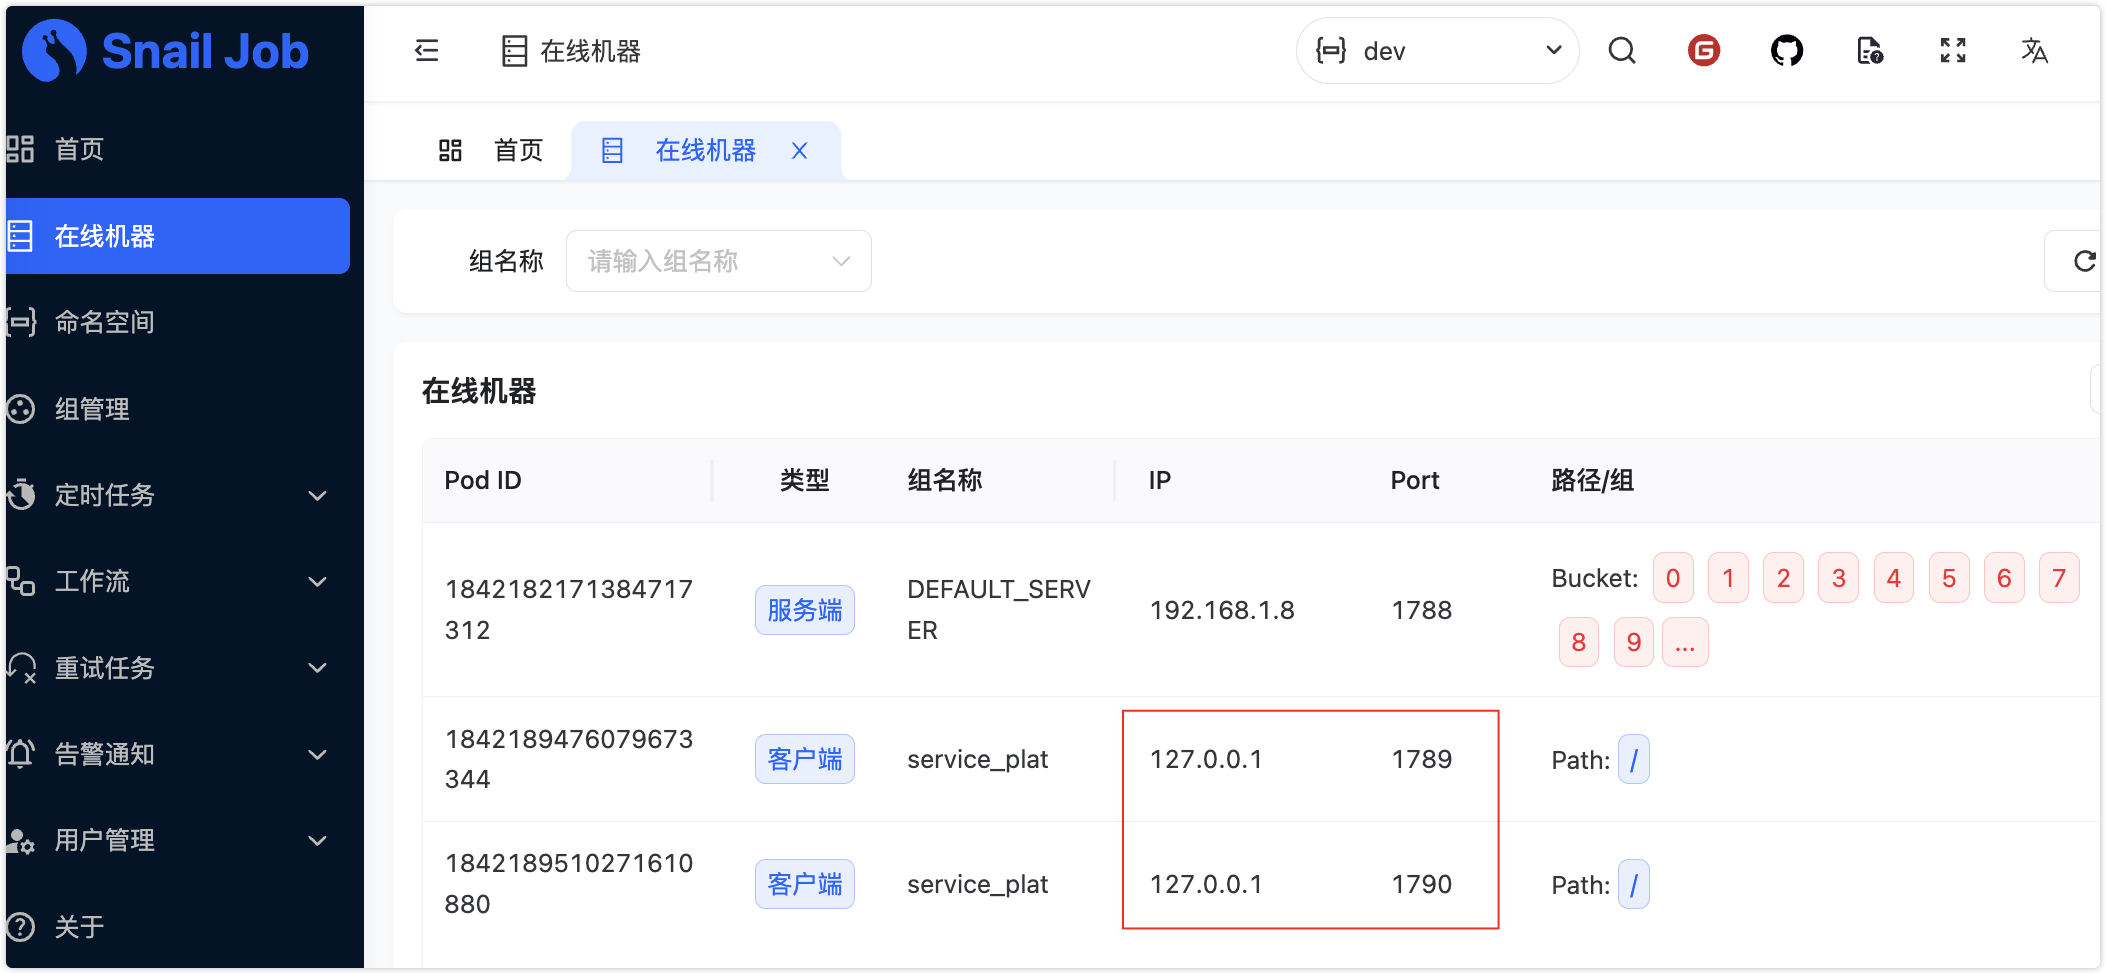Click the 服务端 type tag
Image resolution: width=2106 pixels, height=974 pixels.
tap(804, 610)
